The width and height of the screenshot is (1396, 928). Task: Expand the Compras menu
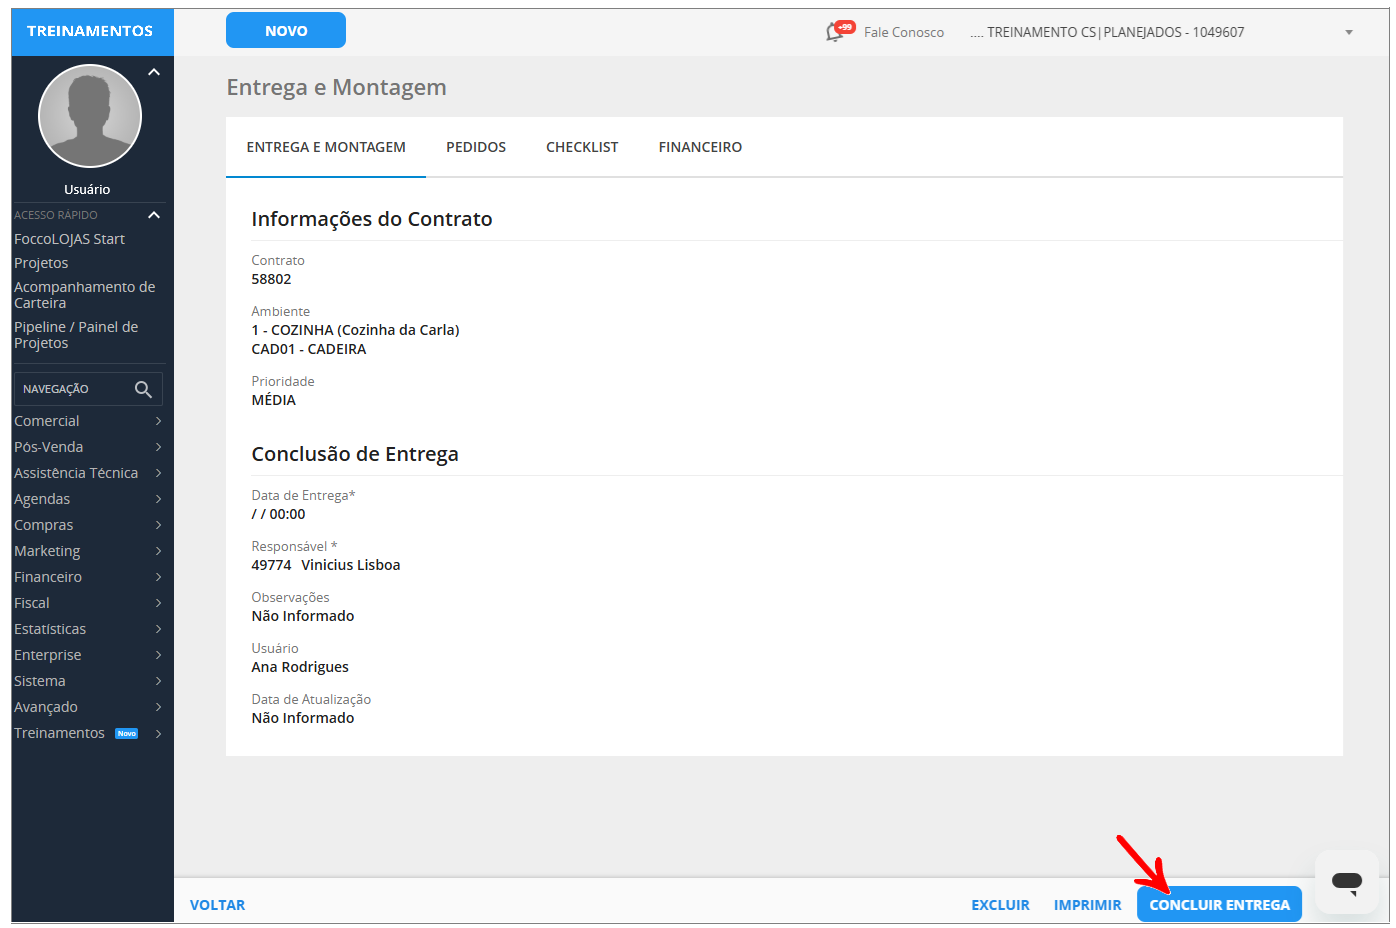[x=88, y=525]
